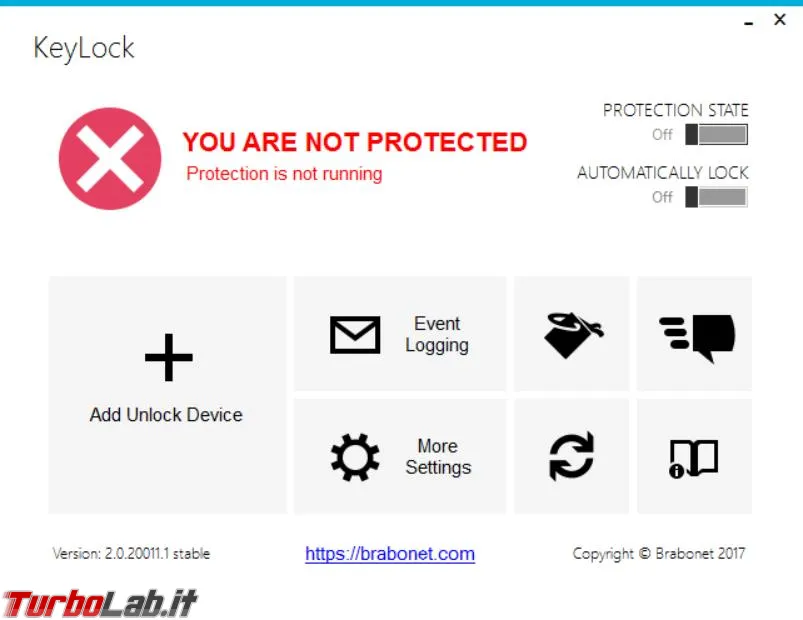This screenshot has width=803, height=620.
Task: Close the KeyLock window
Action: coord(779,19)
